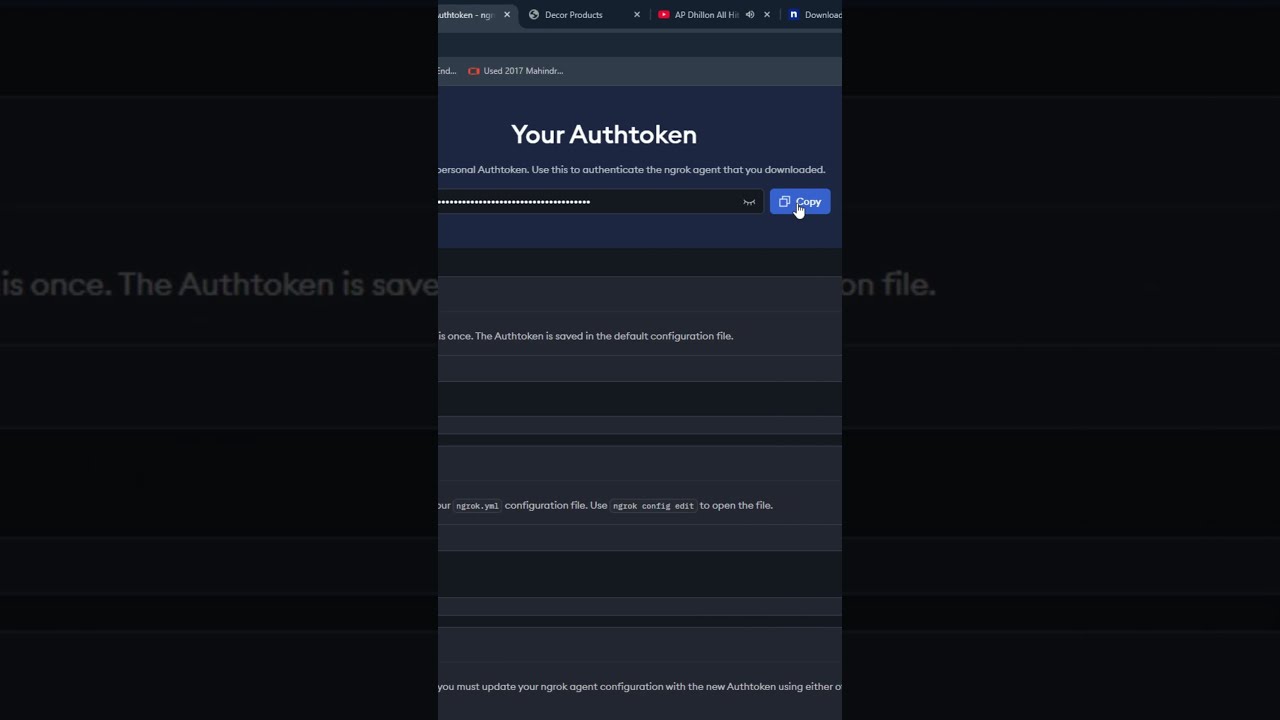Click the globe favicon on Decor Products tab
The height and width of the screenshot is (720, 1280).
tap(534, 15)
